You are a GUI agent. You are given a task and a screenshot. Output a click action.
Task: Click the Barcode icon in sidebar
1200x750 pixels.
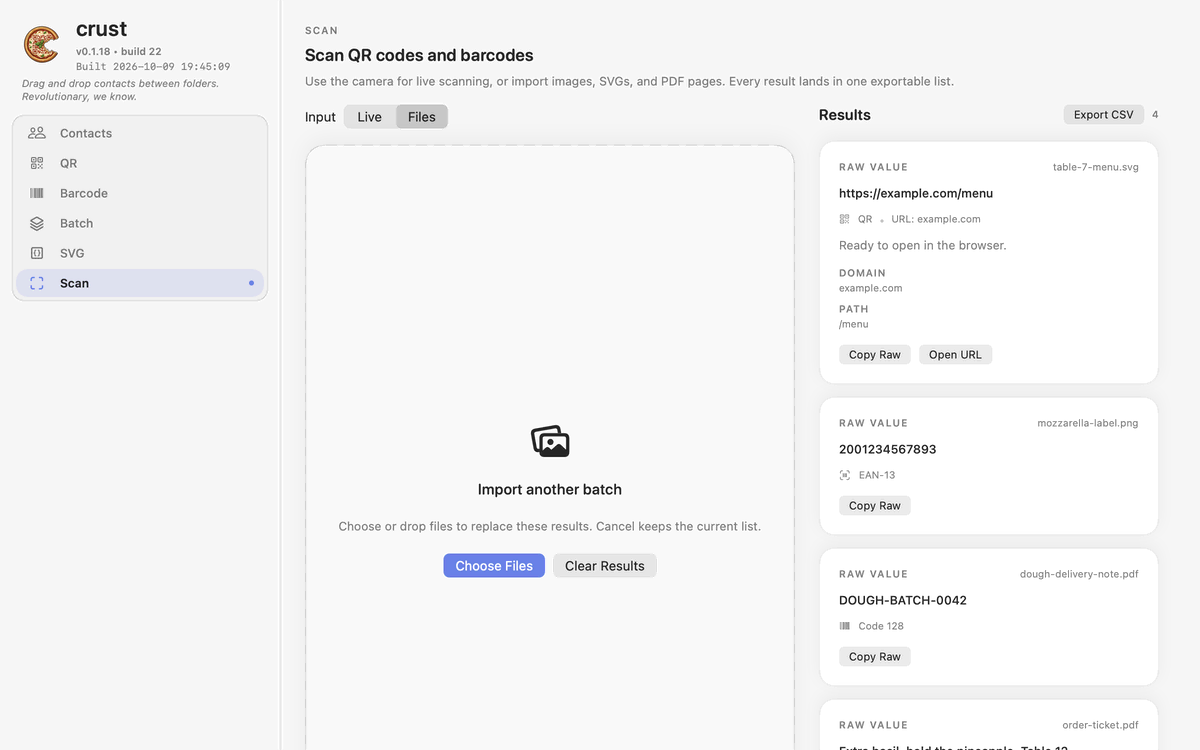click(37, 193)
